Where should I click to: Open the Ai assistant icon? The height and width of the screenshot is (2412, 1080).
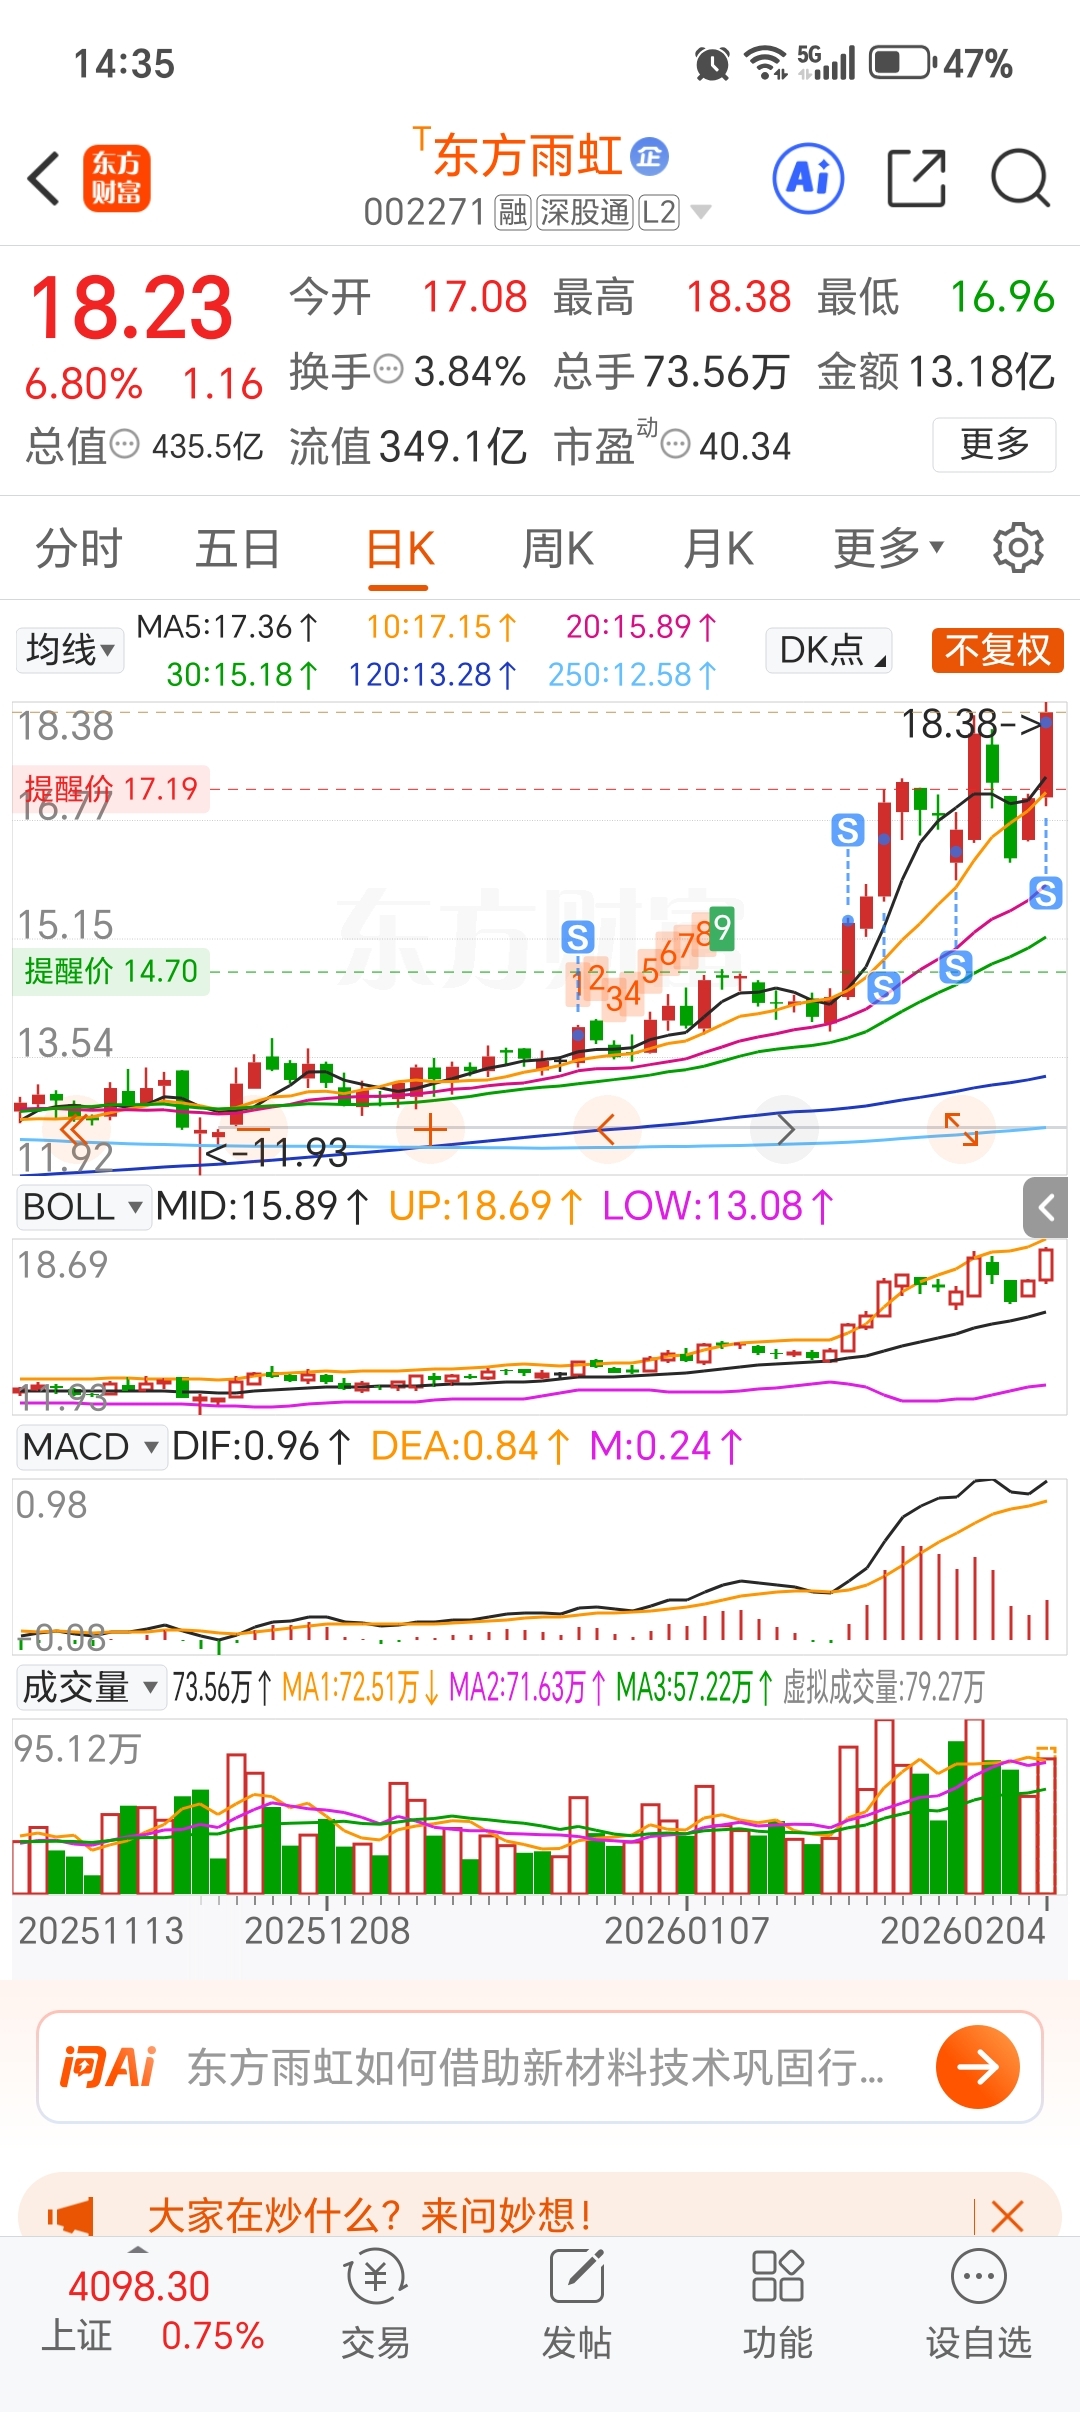[808, 178]
